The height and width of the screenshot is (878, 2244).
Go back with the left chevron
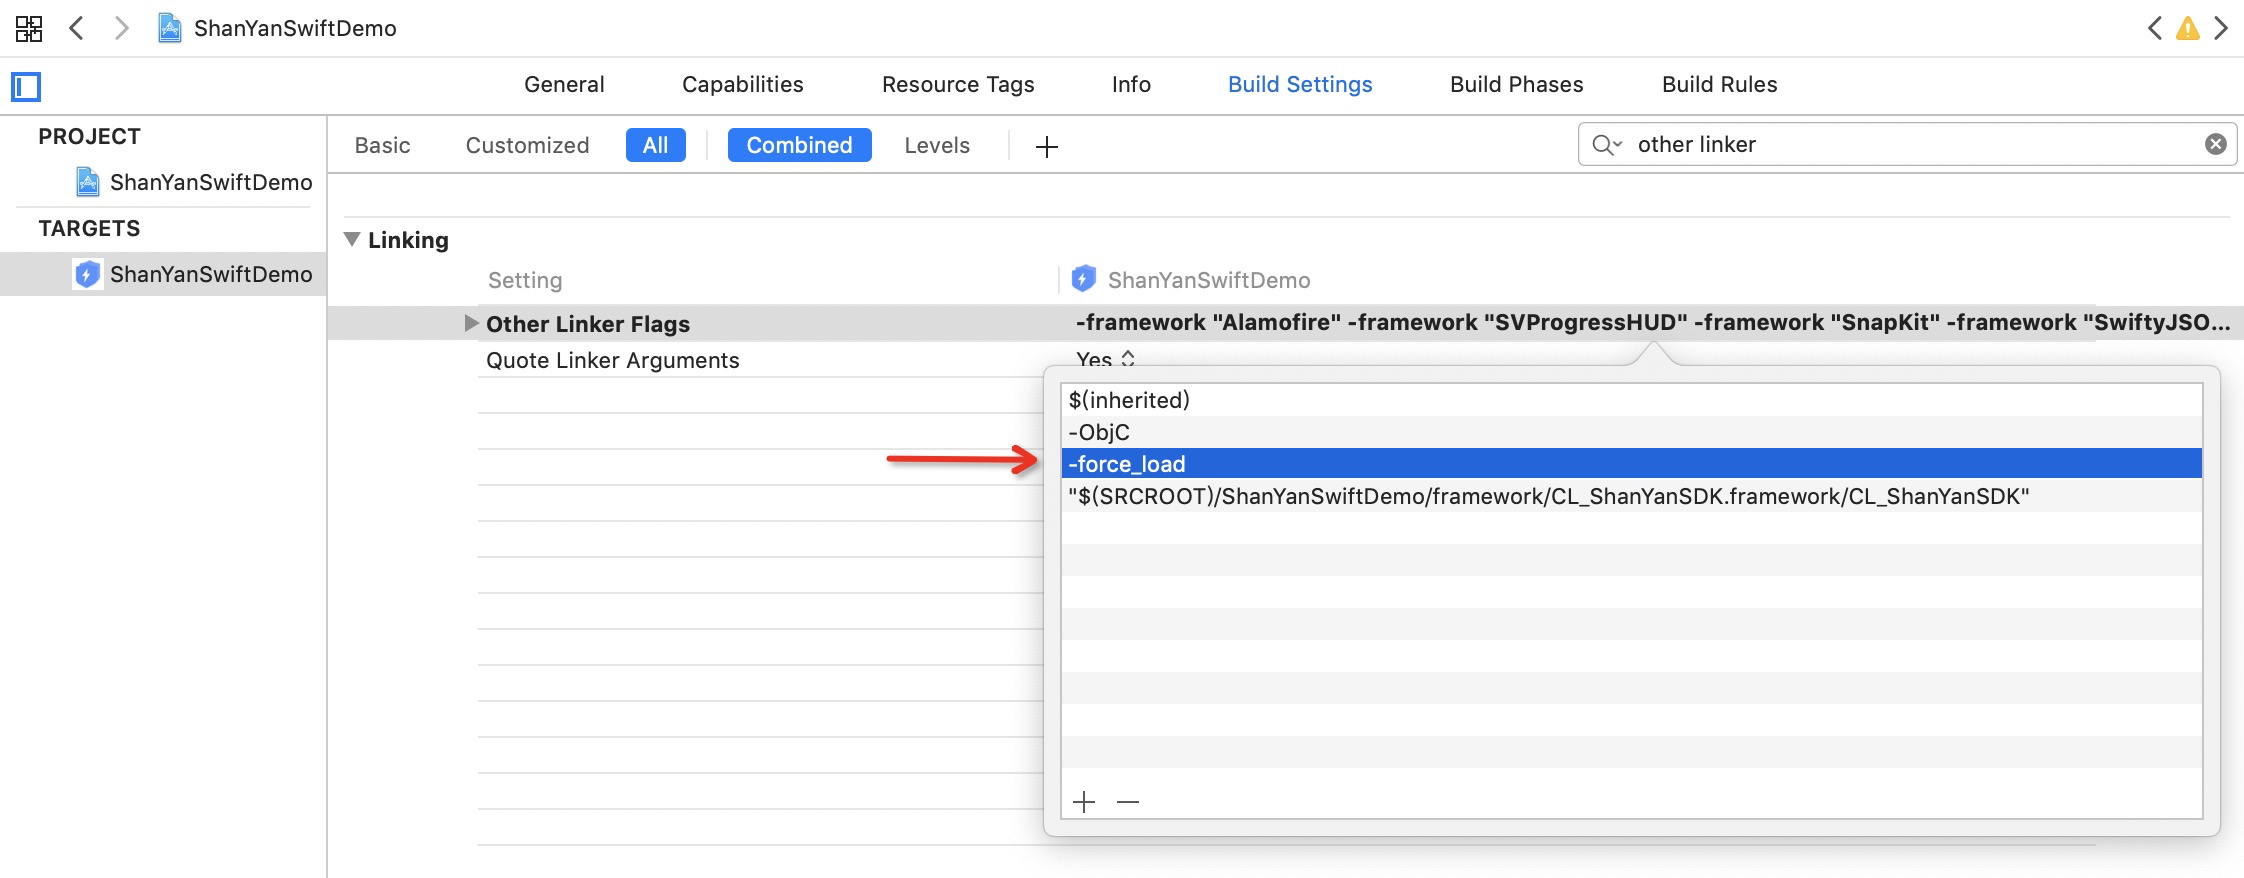pyautogui.click(x=76, y=28)
